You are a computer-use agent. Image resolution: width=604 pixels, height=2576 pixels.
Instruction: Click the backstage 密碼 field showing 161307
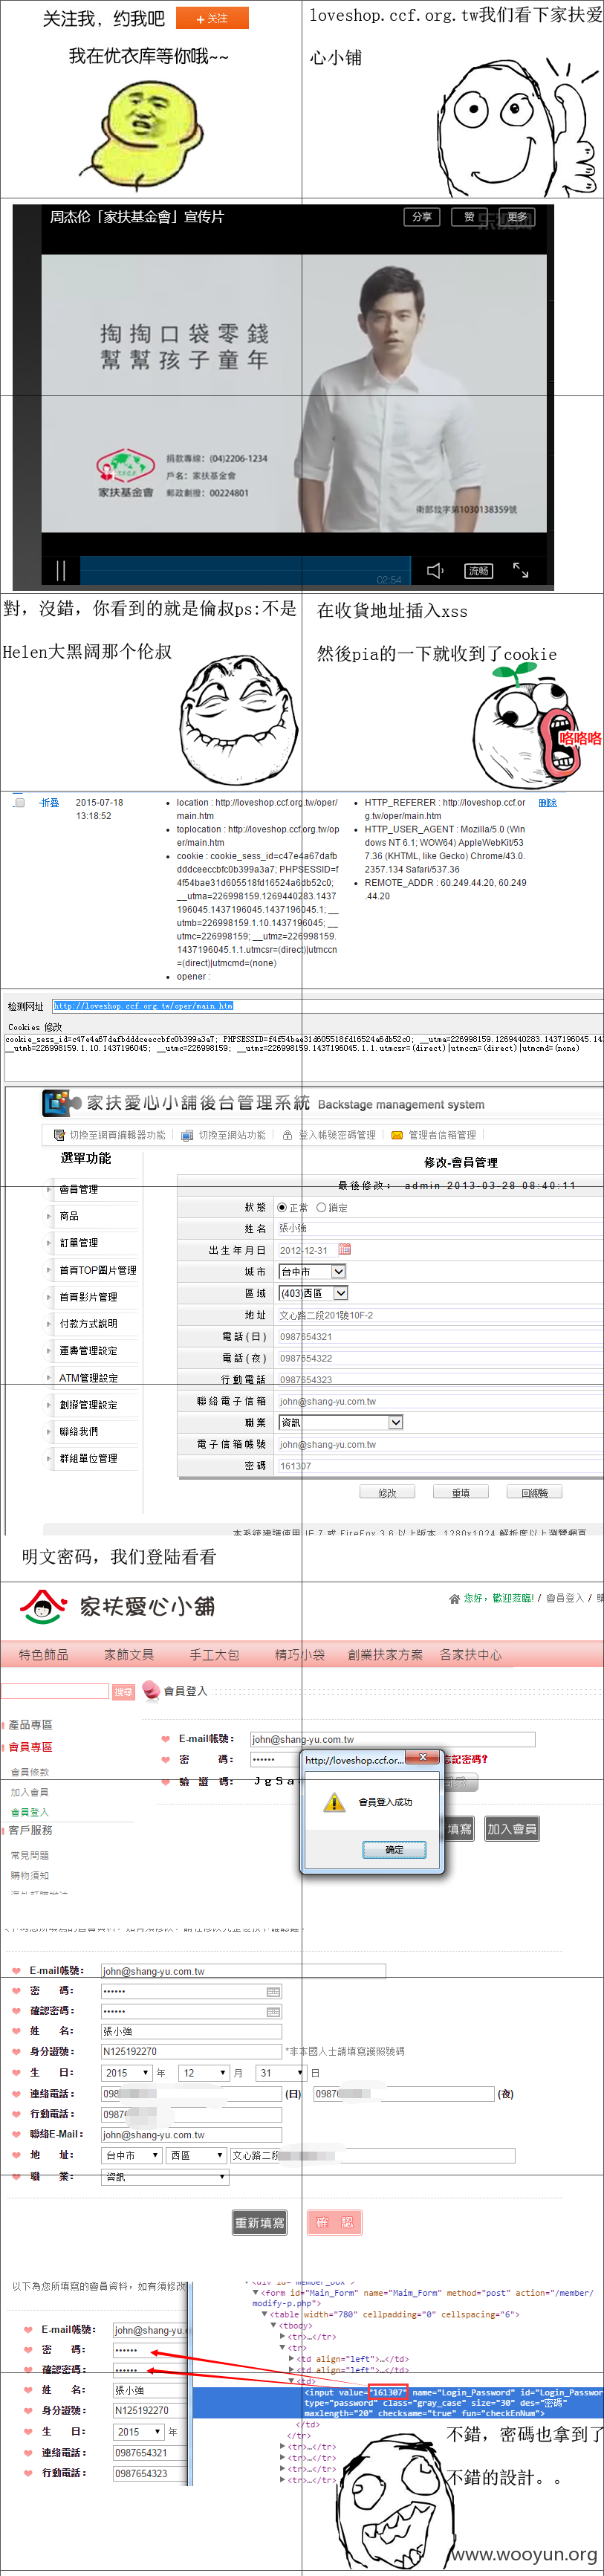(x=438, y=1466)
